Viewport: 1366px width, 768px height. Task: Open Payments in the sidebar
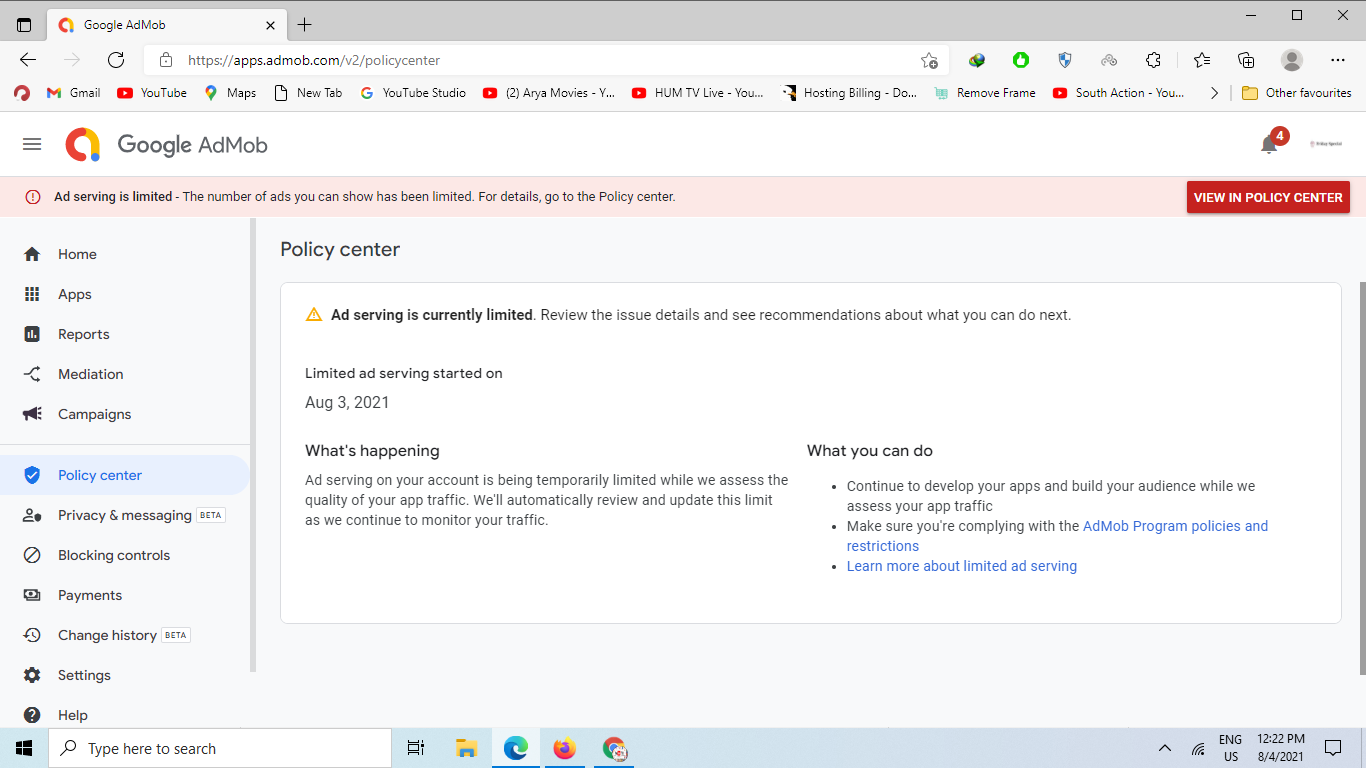point(125,595)
